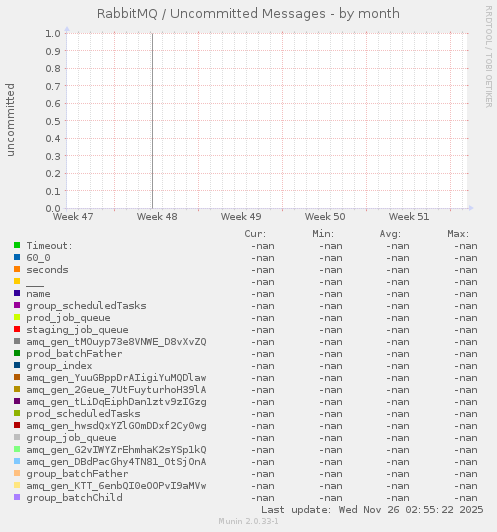Click the 'prod_batchFather' legend label

(74, 354)
